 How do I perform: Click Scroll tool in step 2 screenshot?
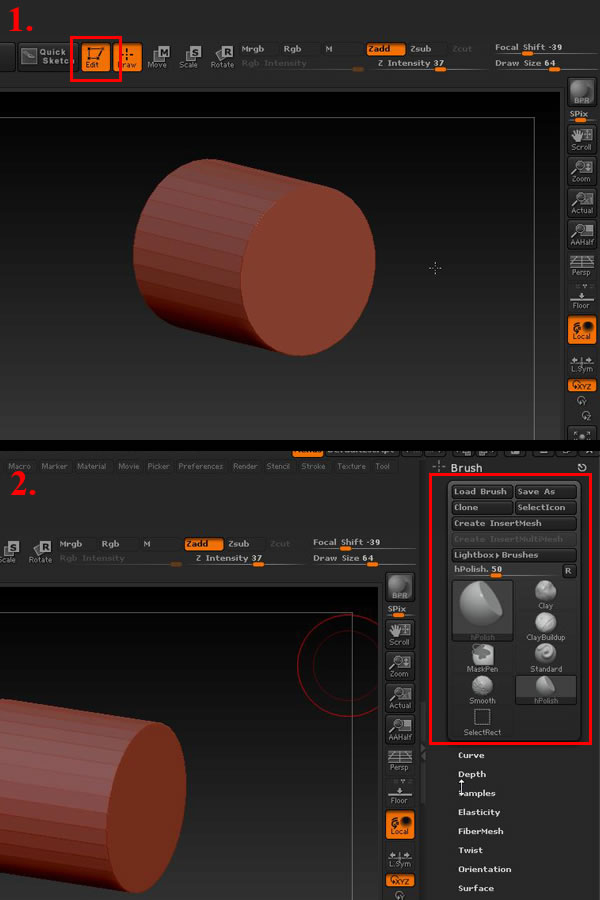point(400,635)
